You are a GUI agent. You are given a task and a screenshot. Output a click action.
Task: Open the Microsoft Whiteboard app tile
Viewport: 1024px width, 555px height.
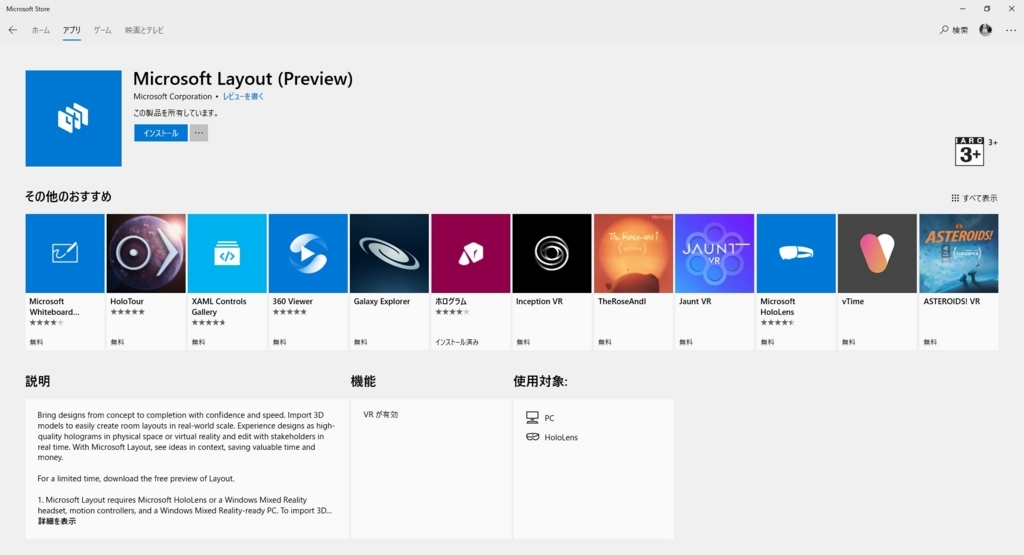coord(65,281)
